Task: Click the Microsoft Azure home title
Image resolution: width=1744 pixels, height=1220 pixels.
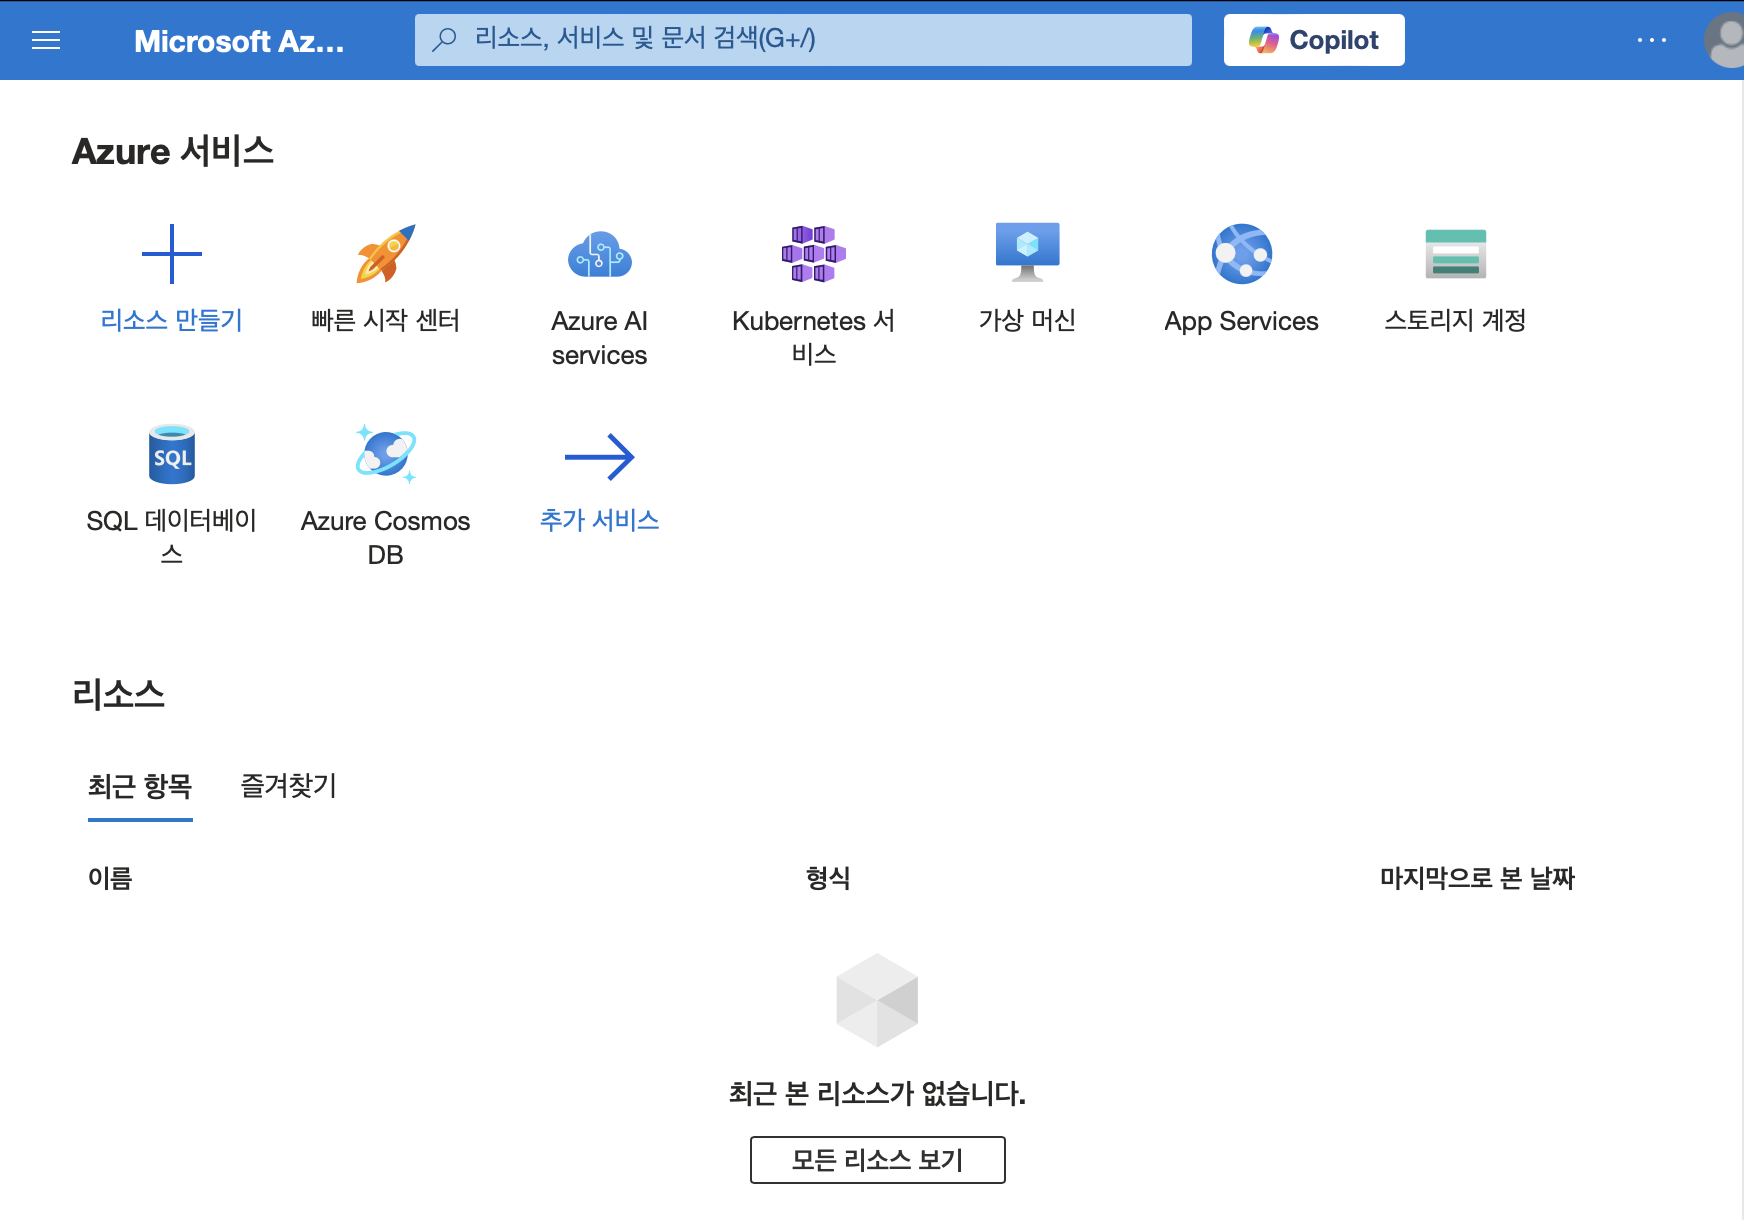Action: click(x=239, y=41)
